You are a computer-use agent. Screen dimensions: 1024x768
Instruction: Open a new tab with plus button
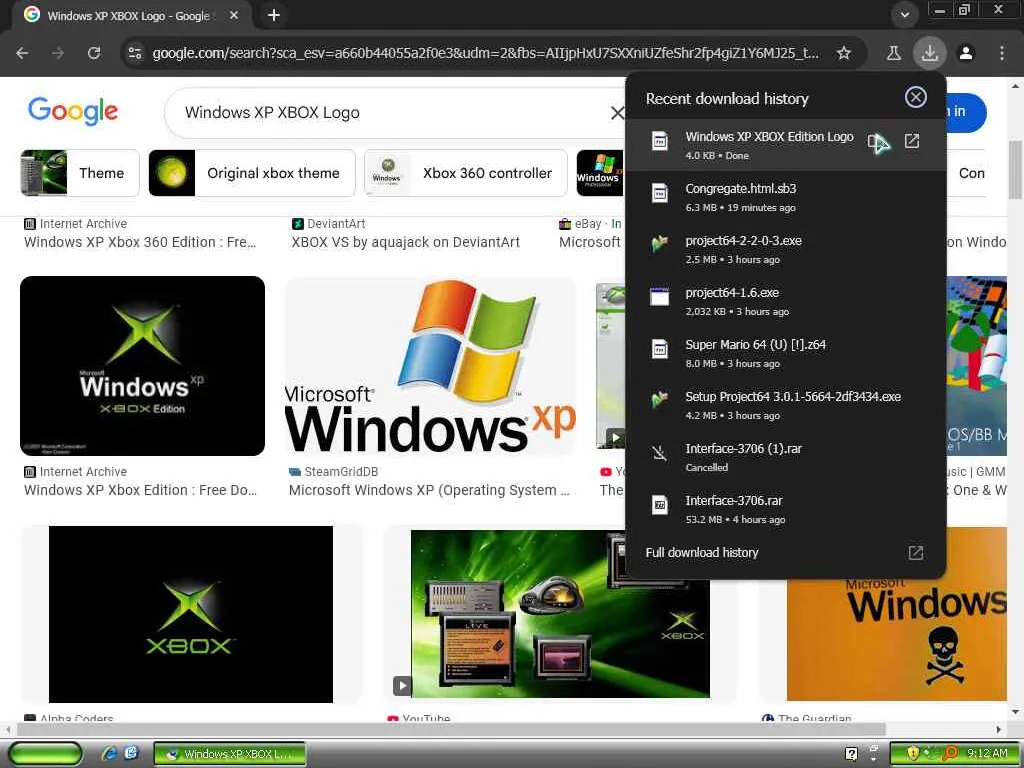(274, 15)
